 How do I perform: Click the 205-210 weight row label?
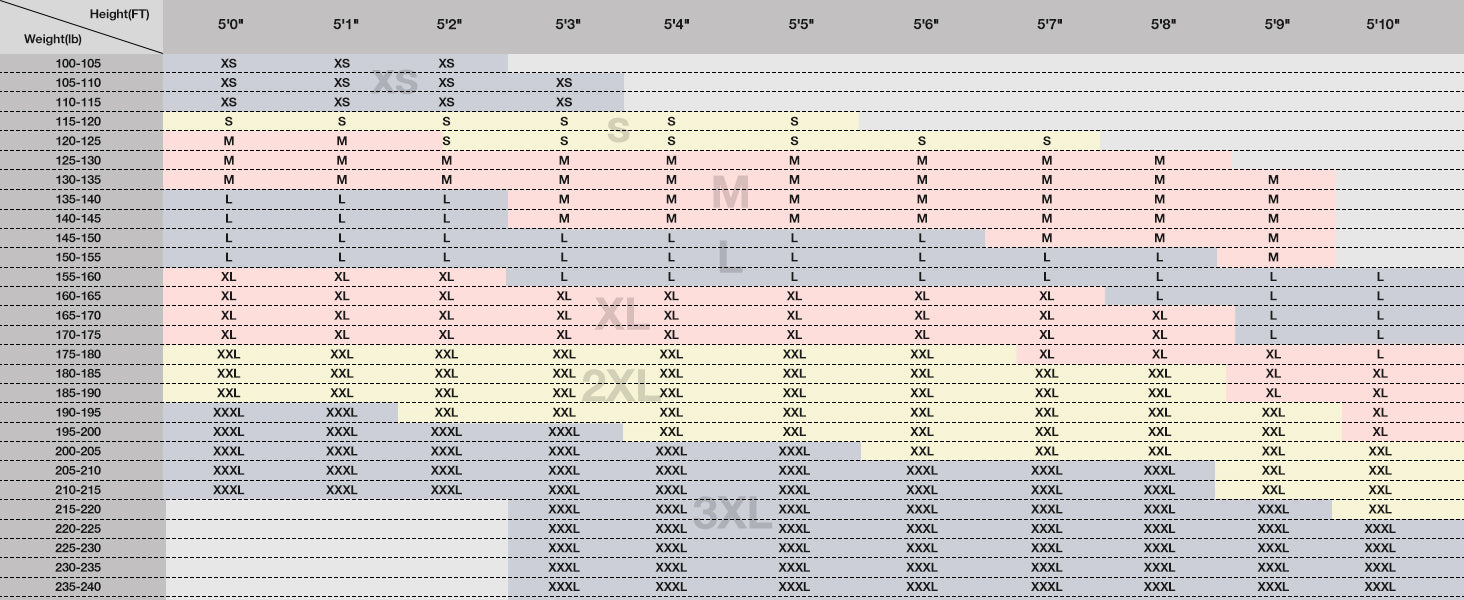tap(80, 470)
